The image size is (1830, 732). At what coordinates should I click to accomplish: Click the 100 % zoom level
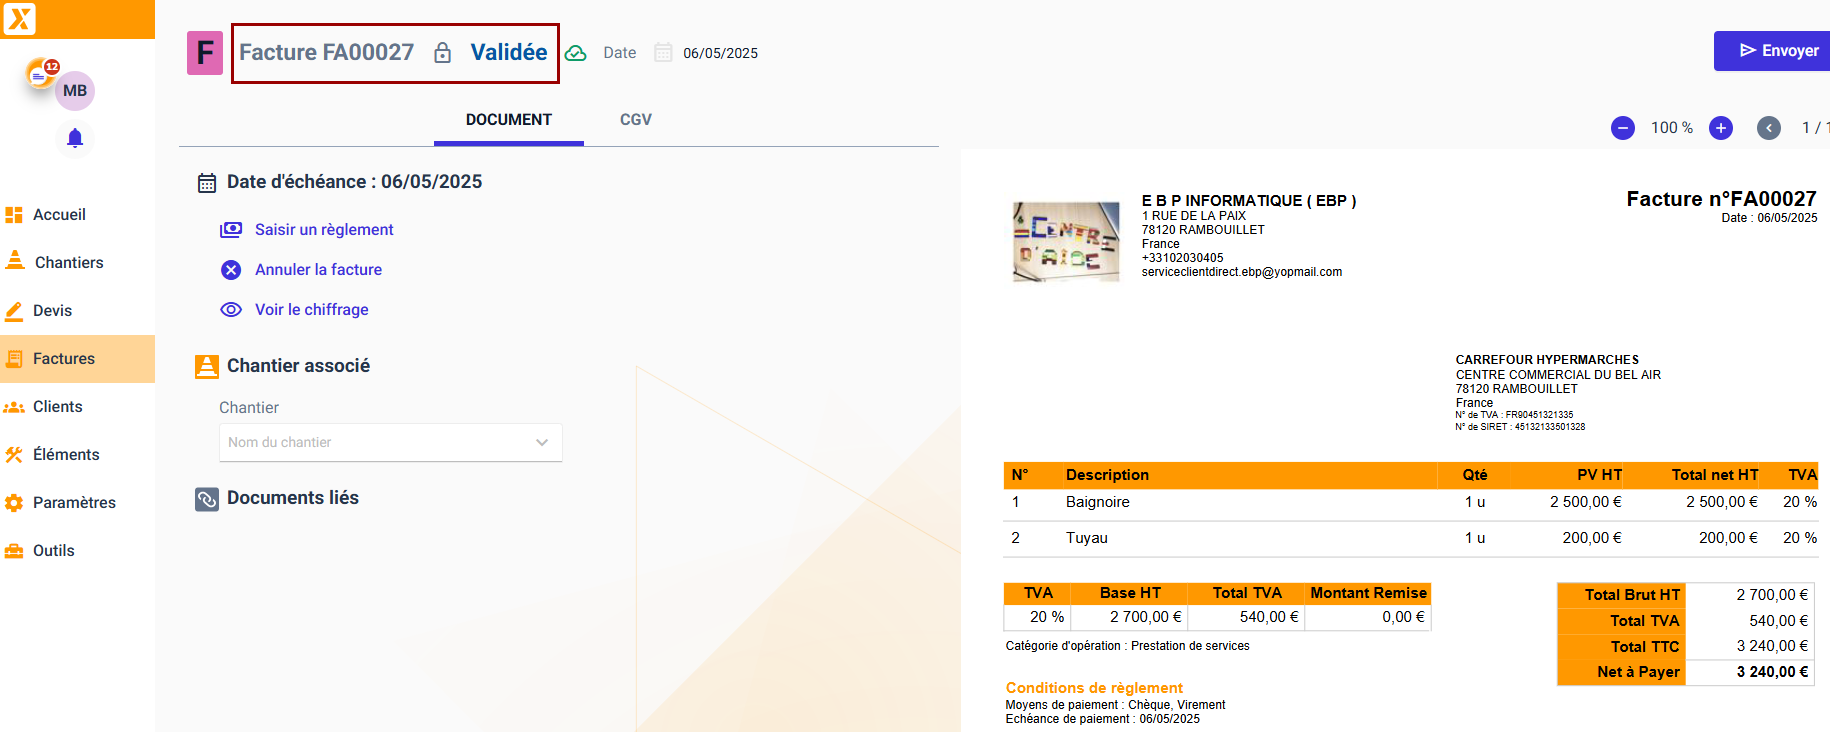pyautogui.click(x=1672, y=128)
